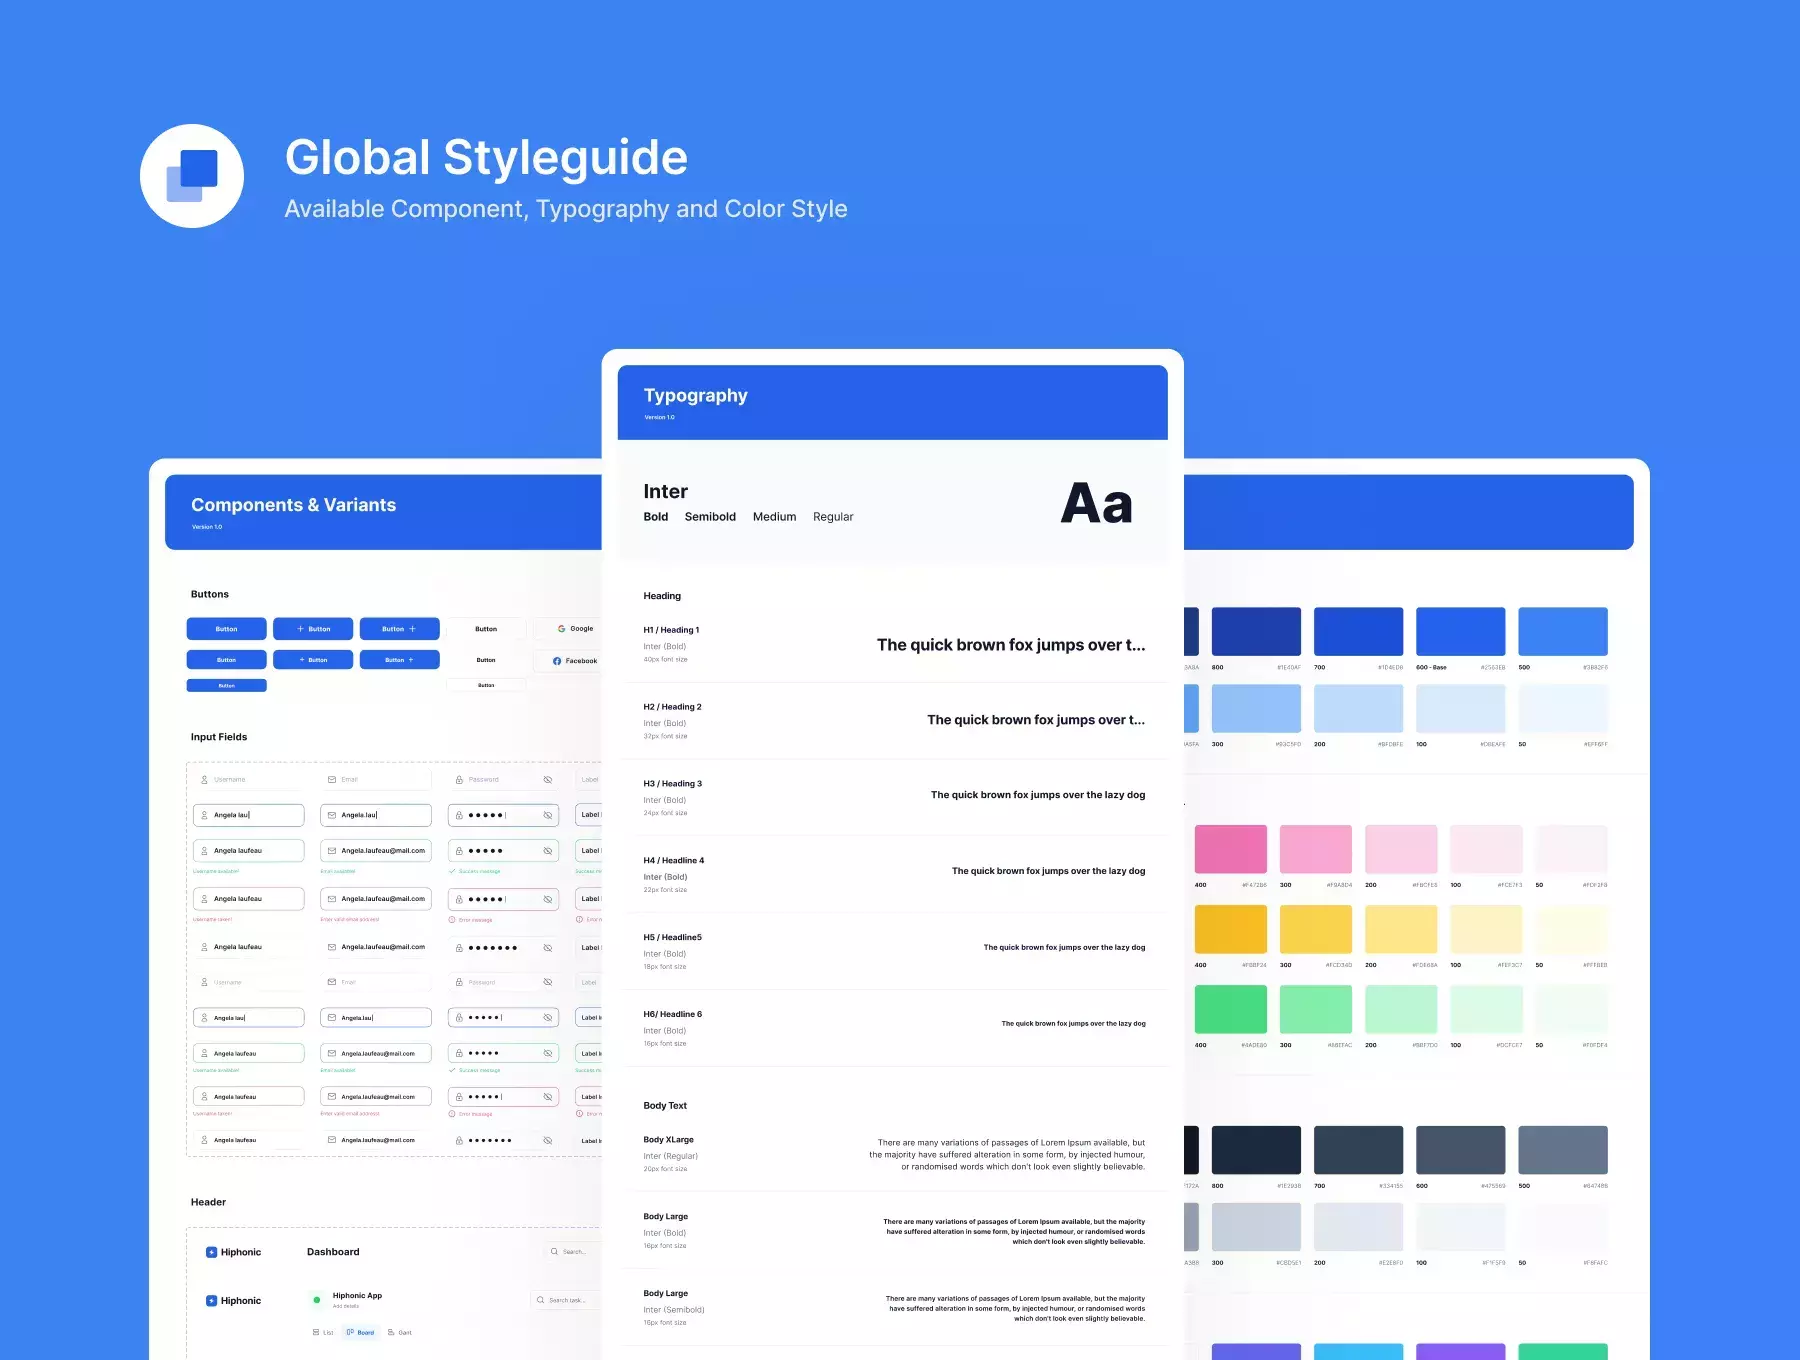Pick the slate 500 swatch #64748B

tap(1563, 1150)
